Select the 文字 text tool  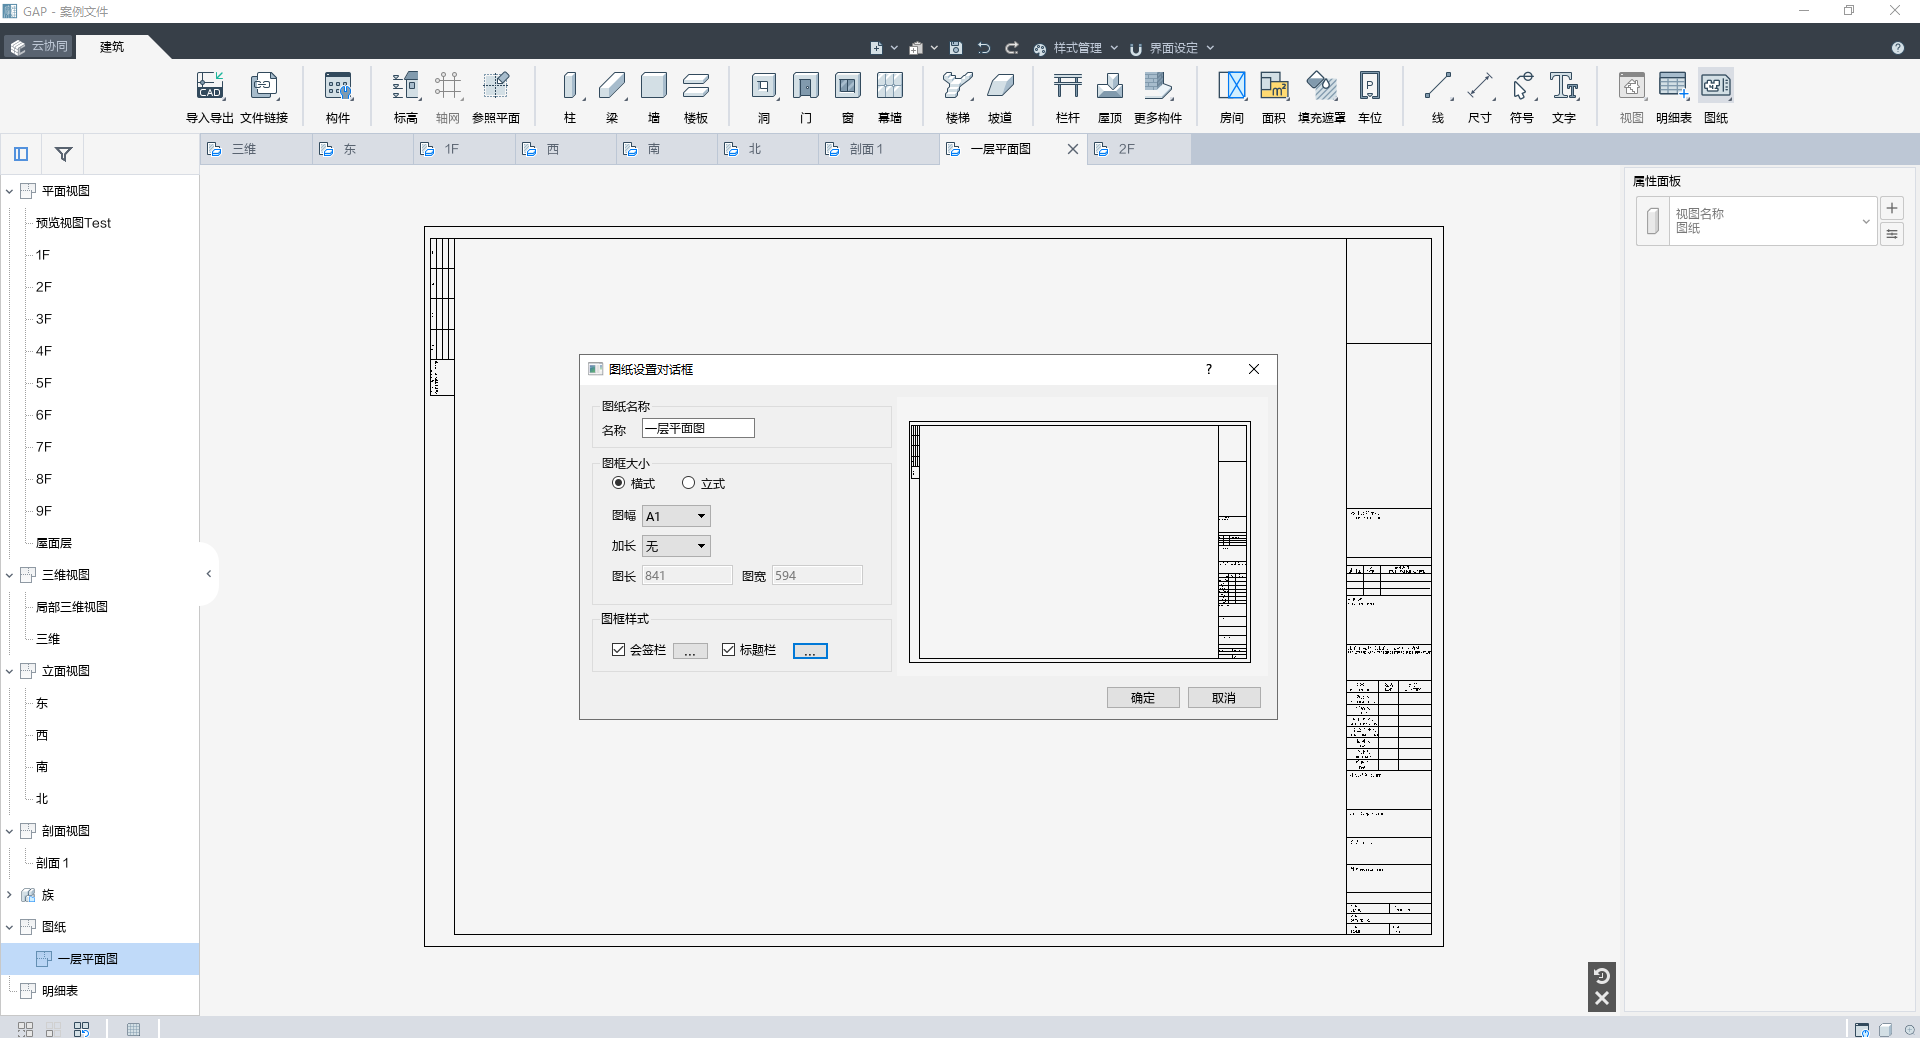pos(1564,97)
